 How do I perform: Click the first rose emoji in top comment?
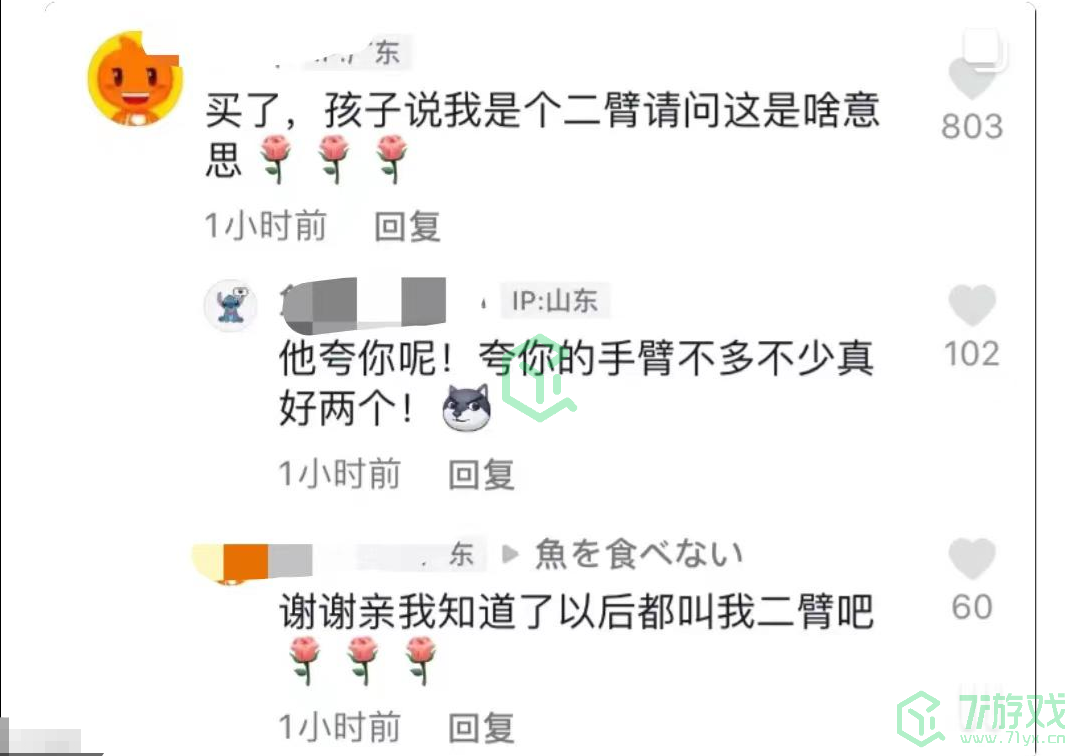(x=276, y=159)
